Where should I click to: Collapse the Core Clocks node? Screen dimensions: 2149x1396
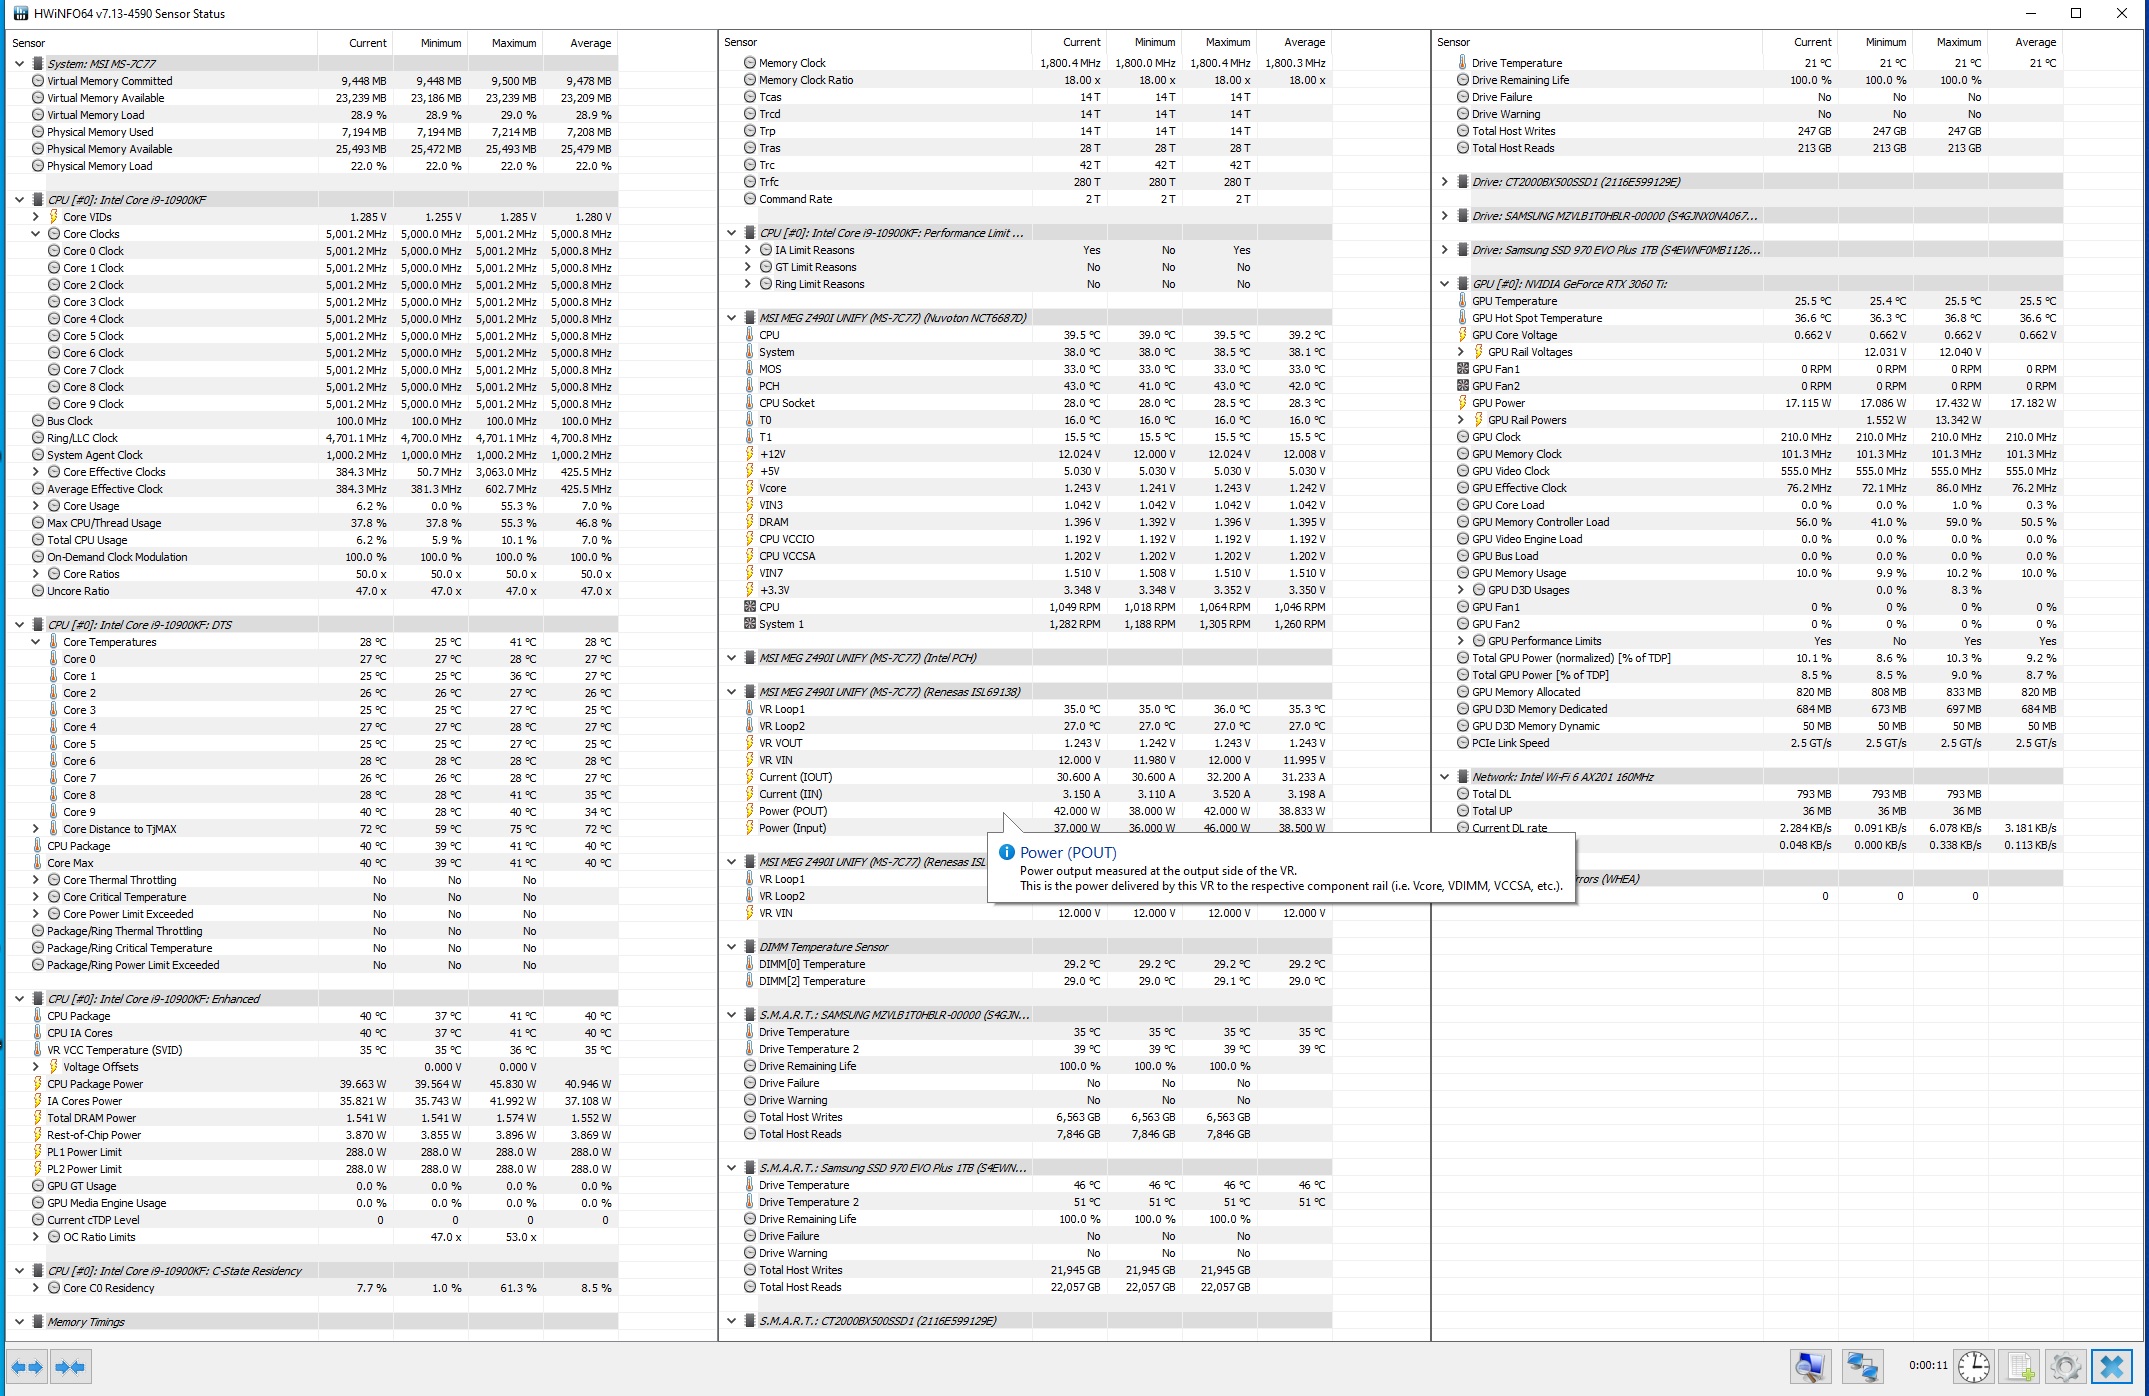tap(36, 234)
